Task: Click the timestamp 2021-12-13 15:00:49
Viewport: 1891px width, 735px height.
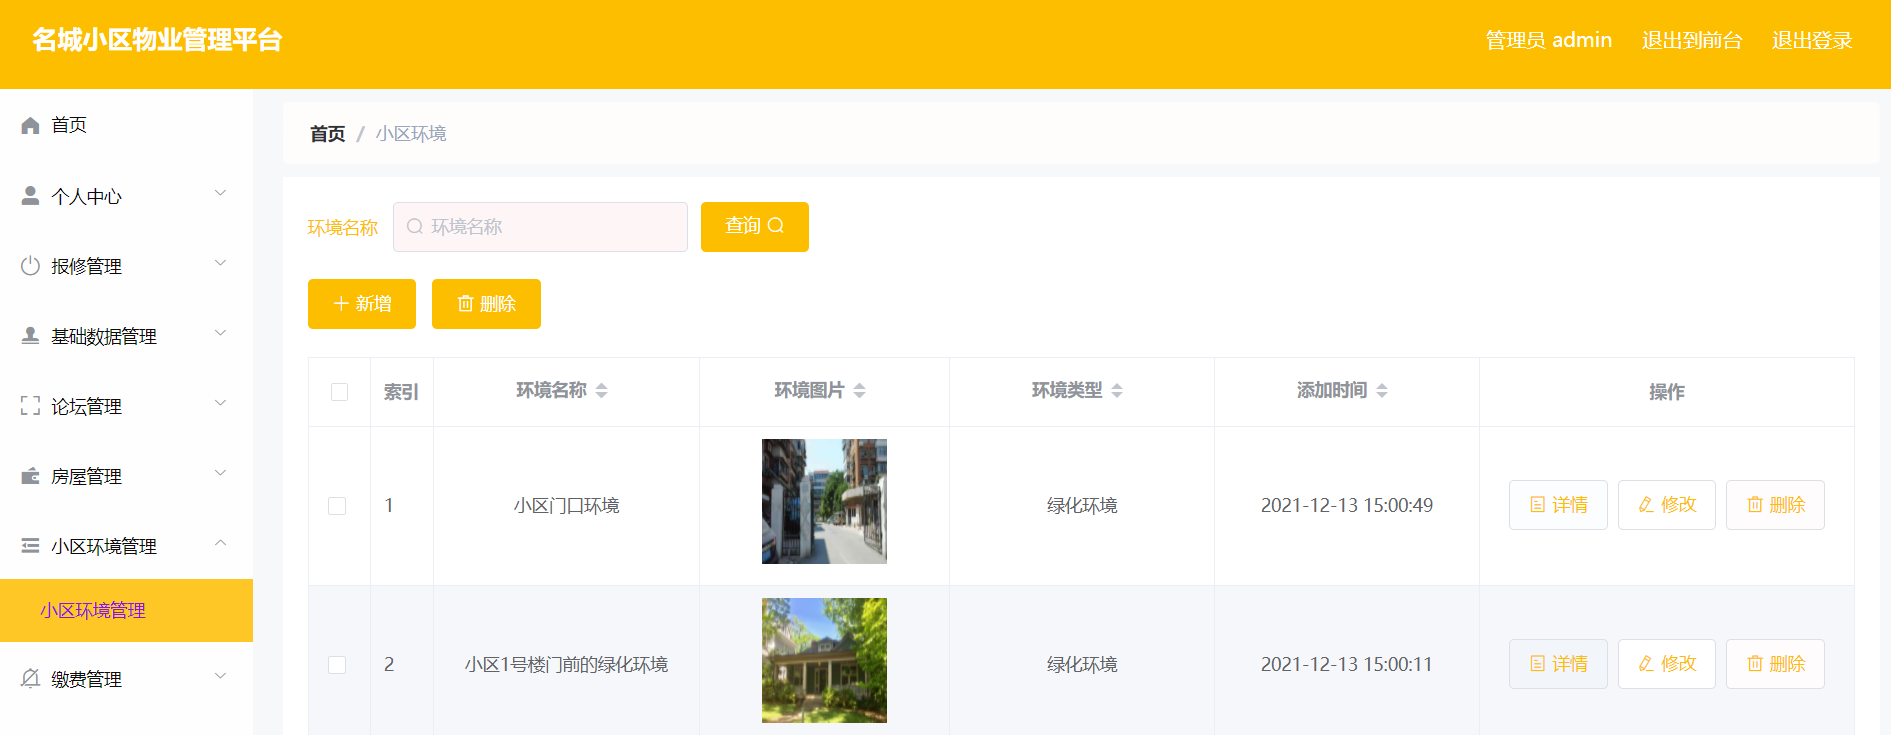Action: 1346,506
